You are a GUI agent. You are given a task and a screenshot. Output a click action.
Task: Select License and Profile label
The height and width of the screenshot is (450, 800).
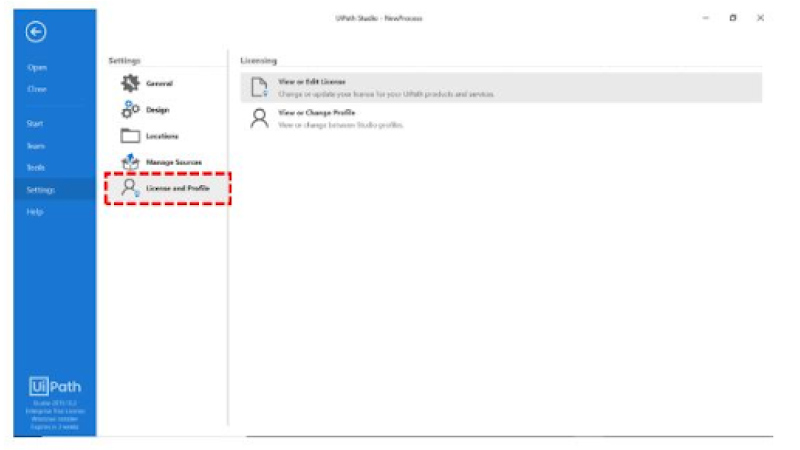click(178, 188)
